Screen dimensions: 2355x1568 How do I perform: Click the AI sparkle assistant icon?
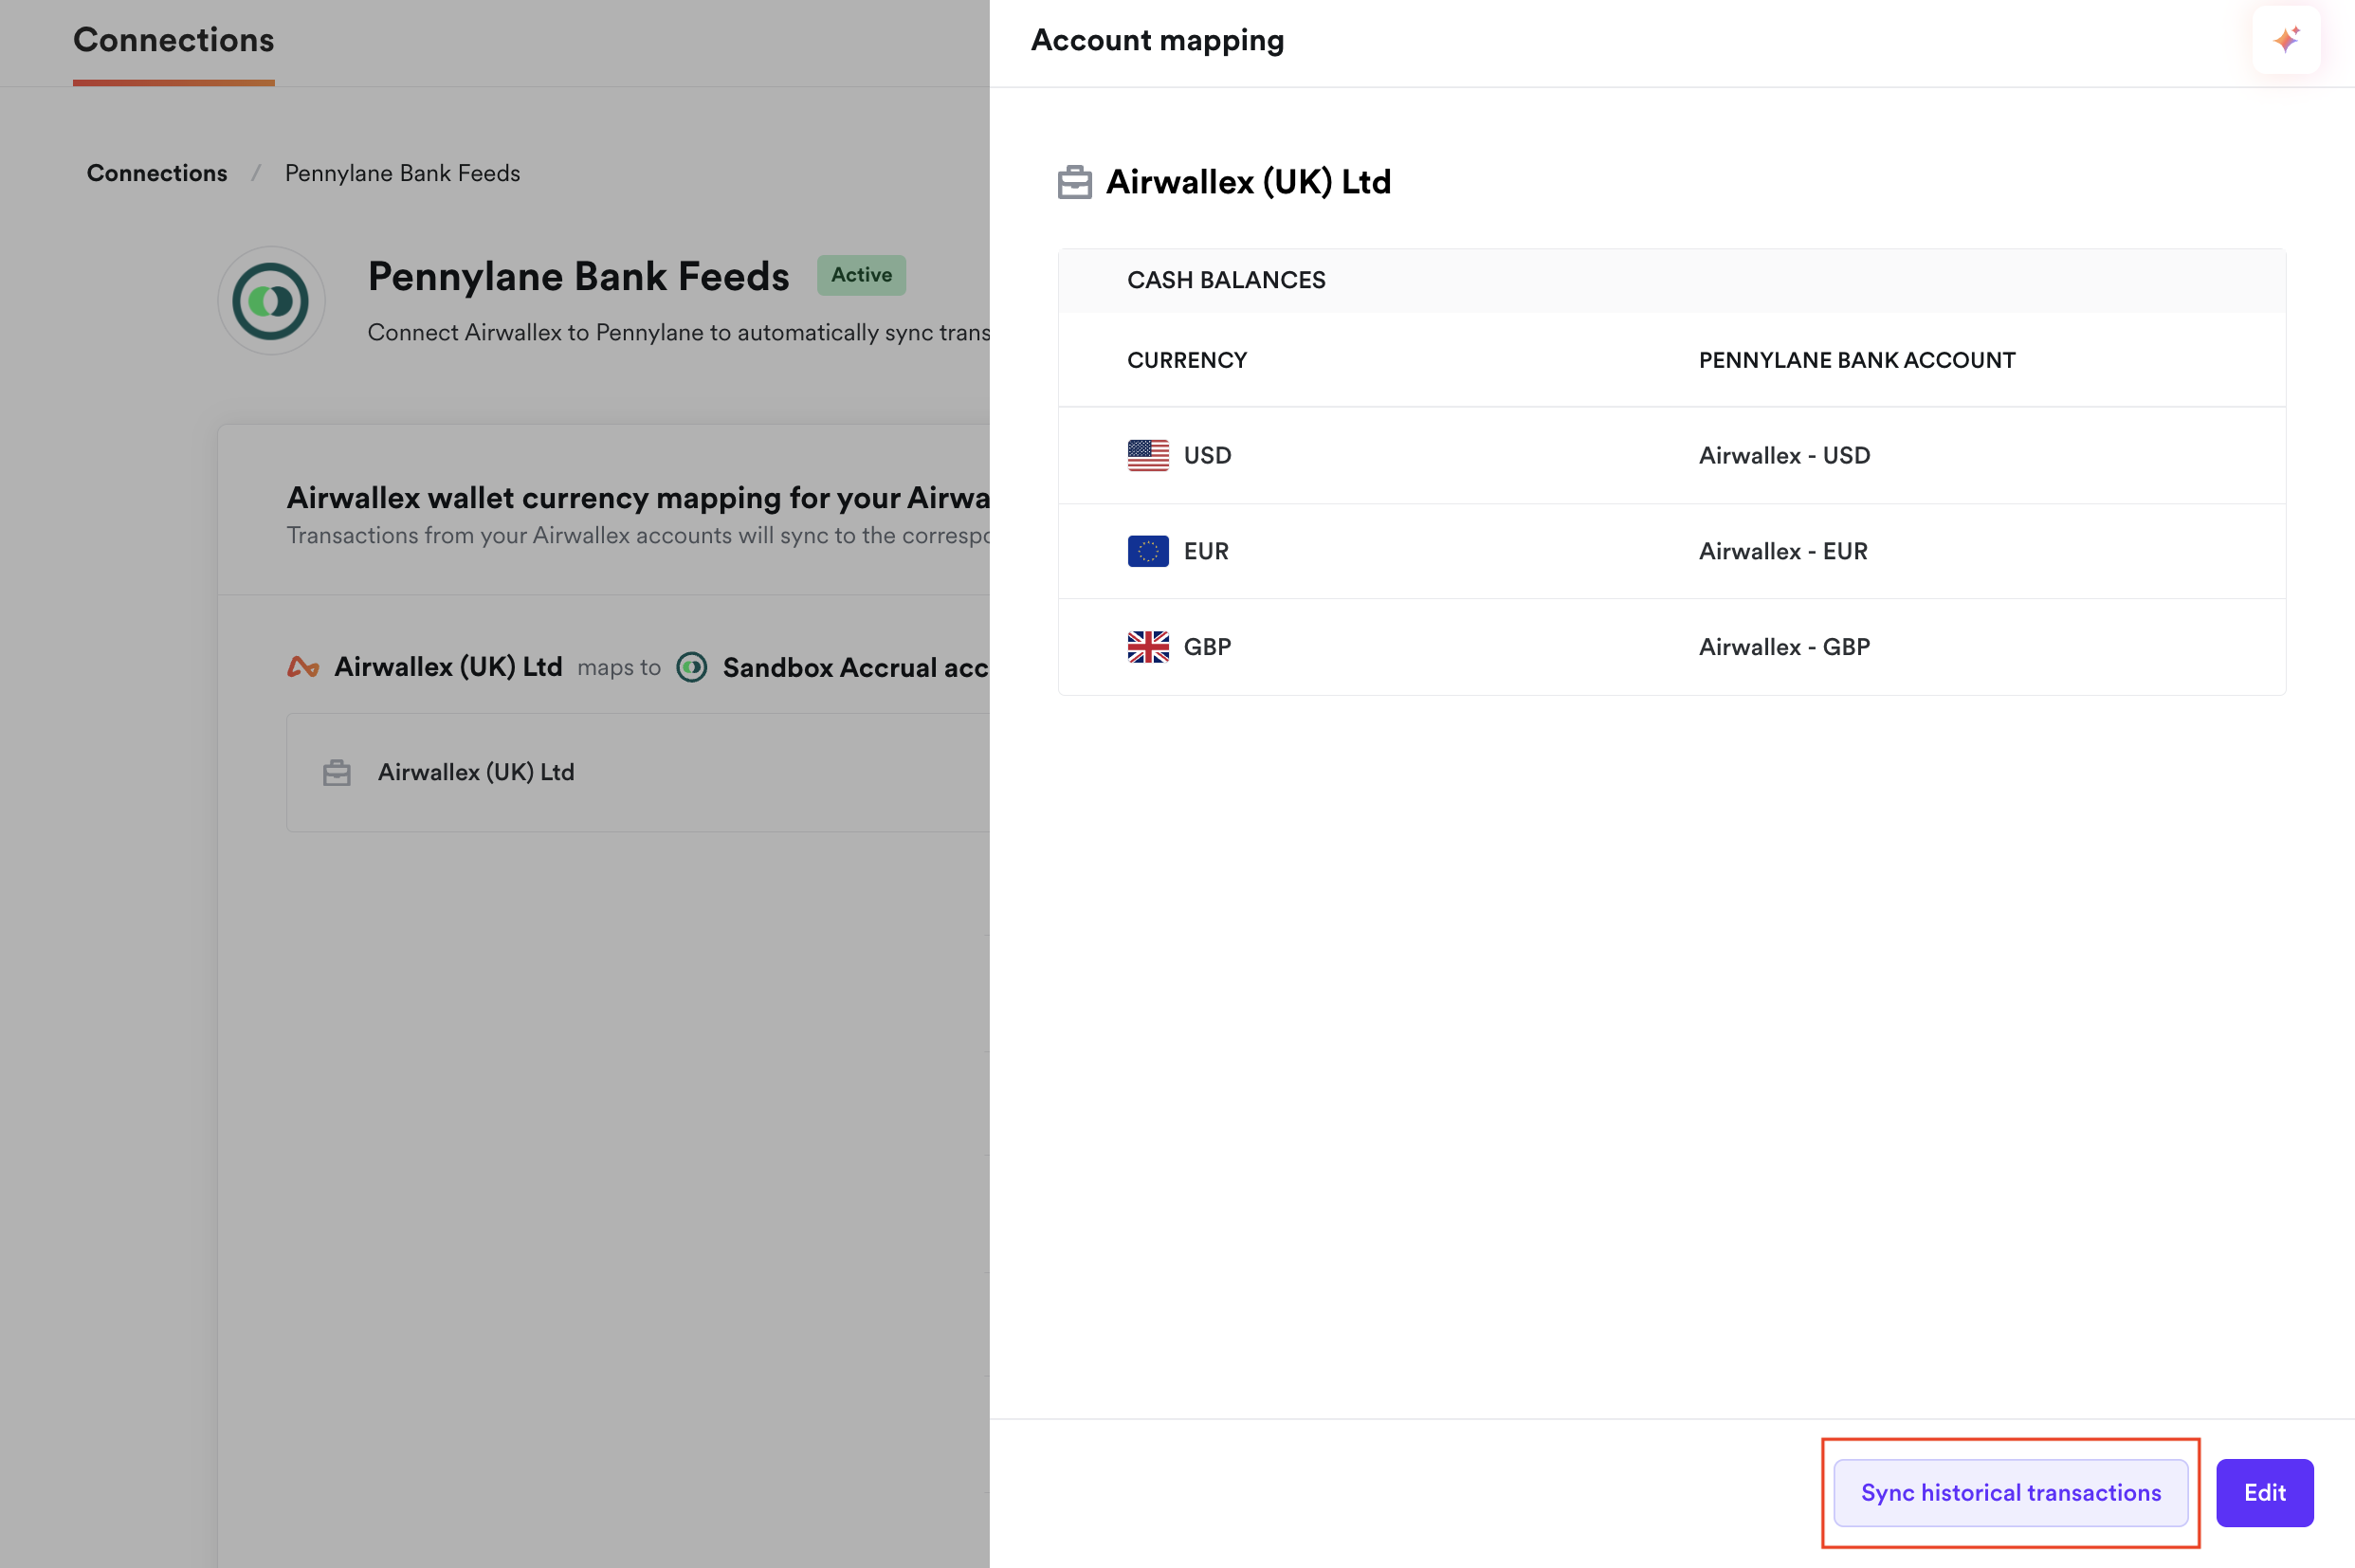tap(2286, 40)
